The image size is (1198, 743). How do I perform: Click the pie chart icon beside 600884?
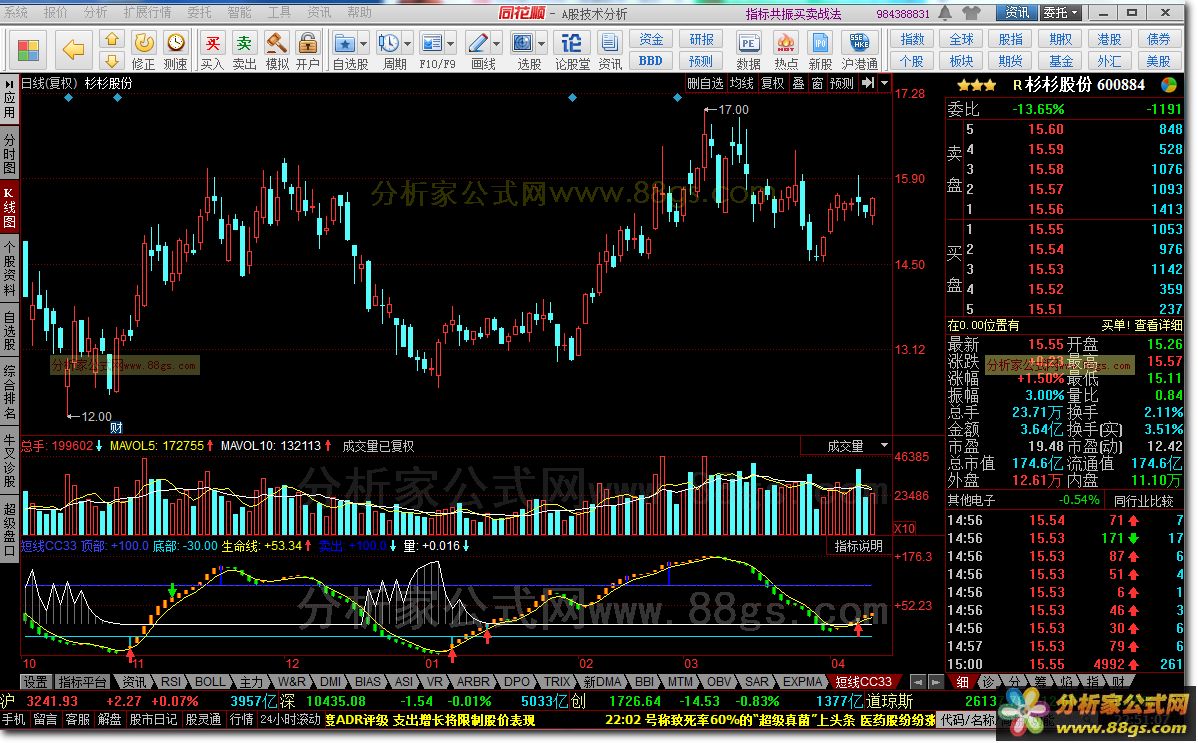coord(1169,85)
